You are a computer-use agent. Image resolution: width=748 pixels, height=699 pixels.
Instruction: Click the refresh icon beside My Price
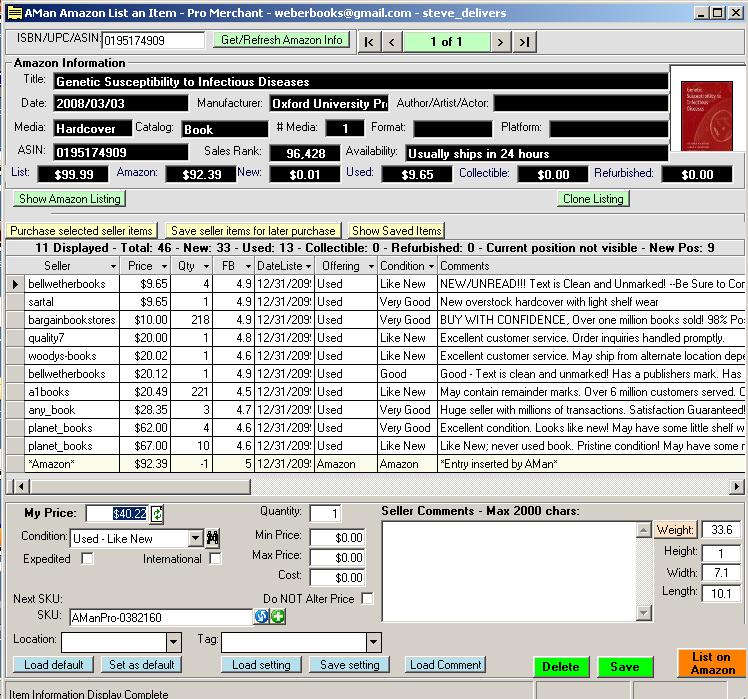[x=157, y=514]
